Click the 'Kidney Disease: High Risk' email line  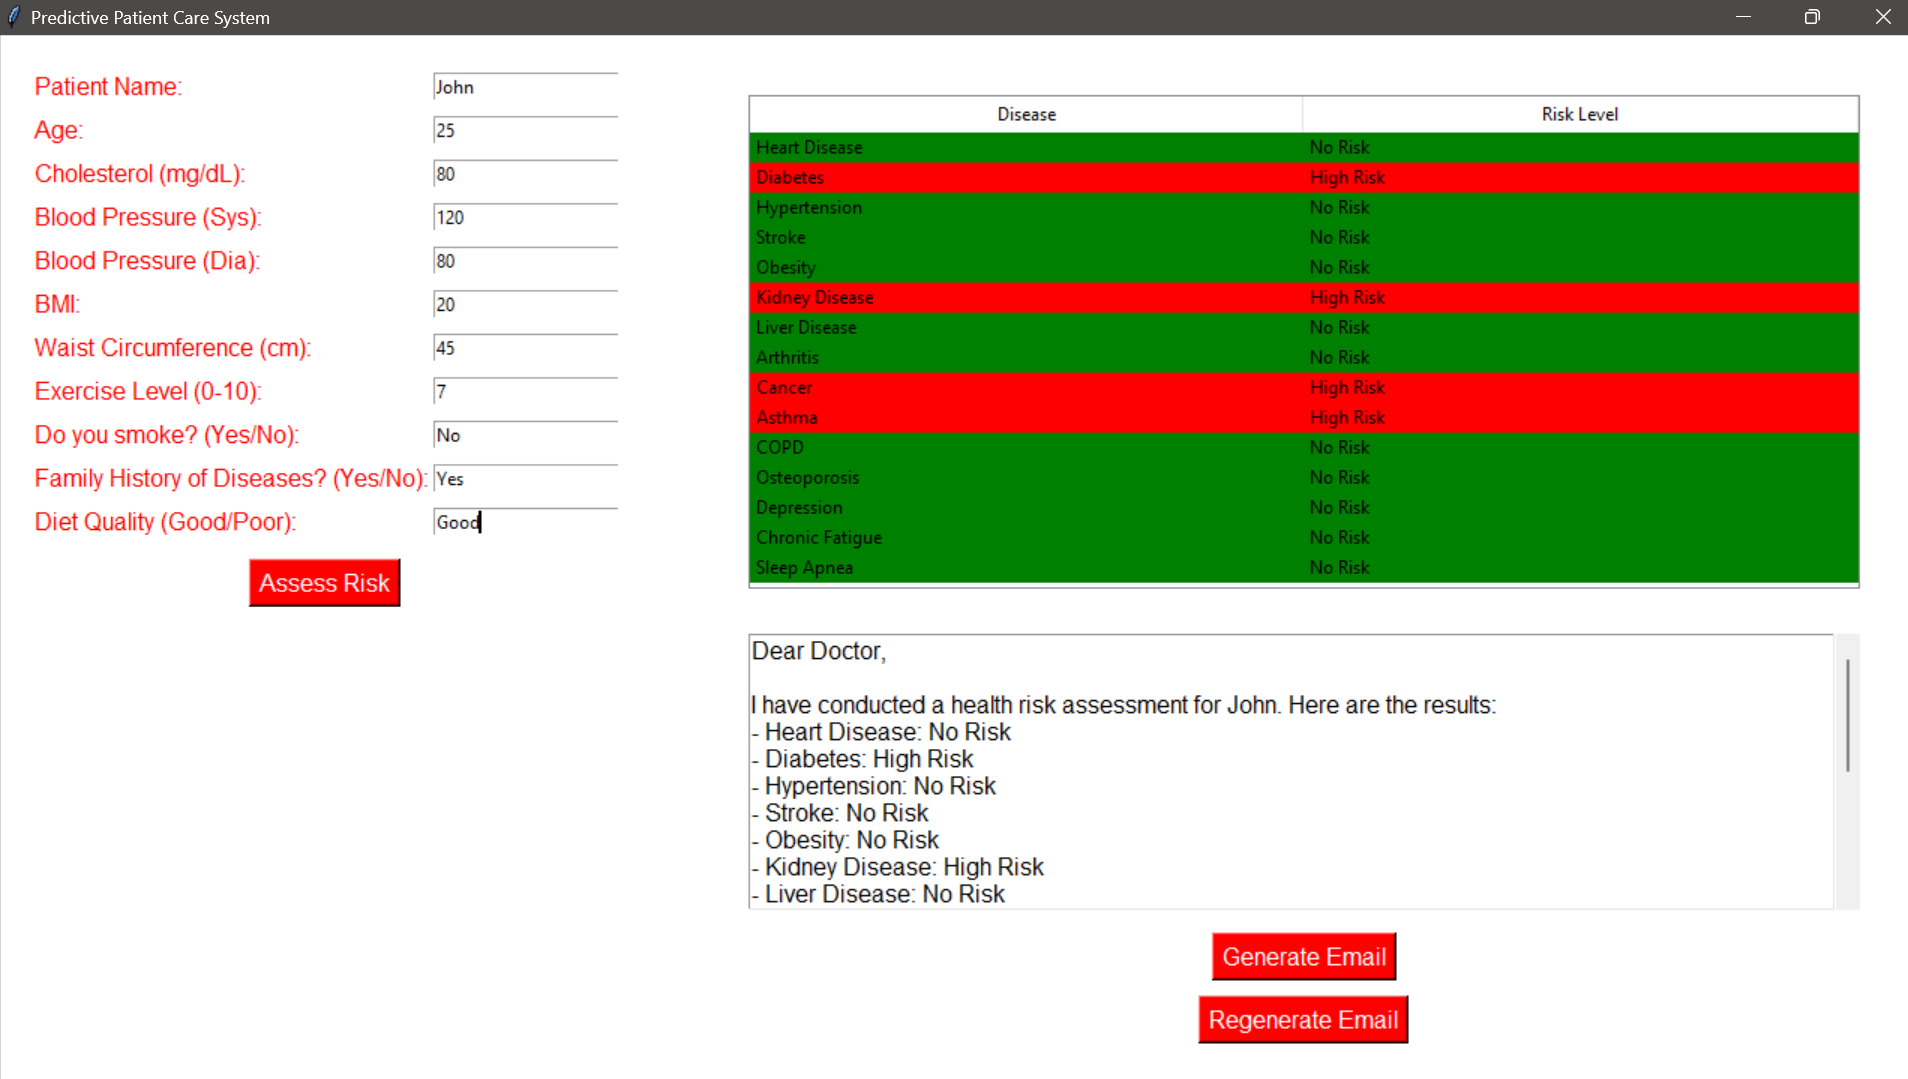897,867
